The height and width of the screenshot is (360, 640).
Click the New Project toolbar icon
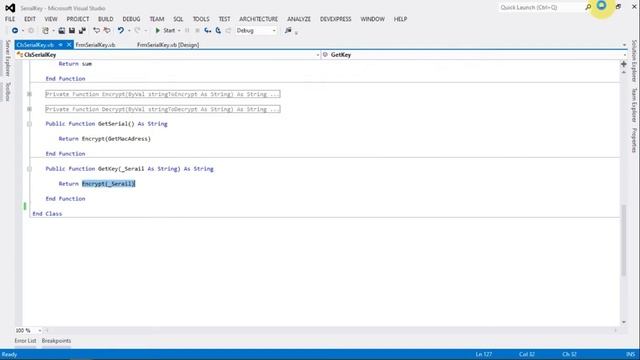45,31
